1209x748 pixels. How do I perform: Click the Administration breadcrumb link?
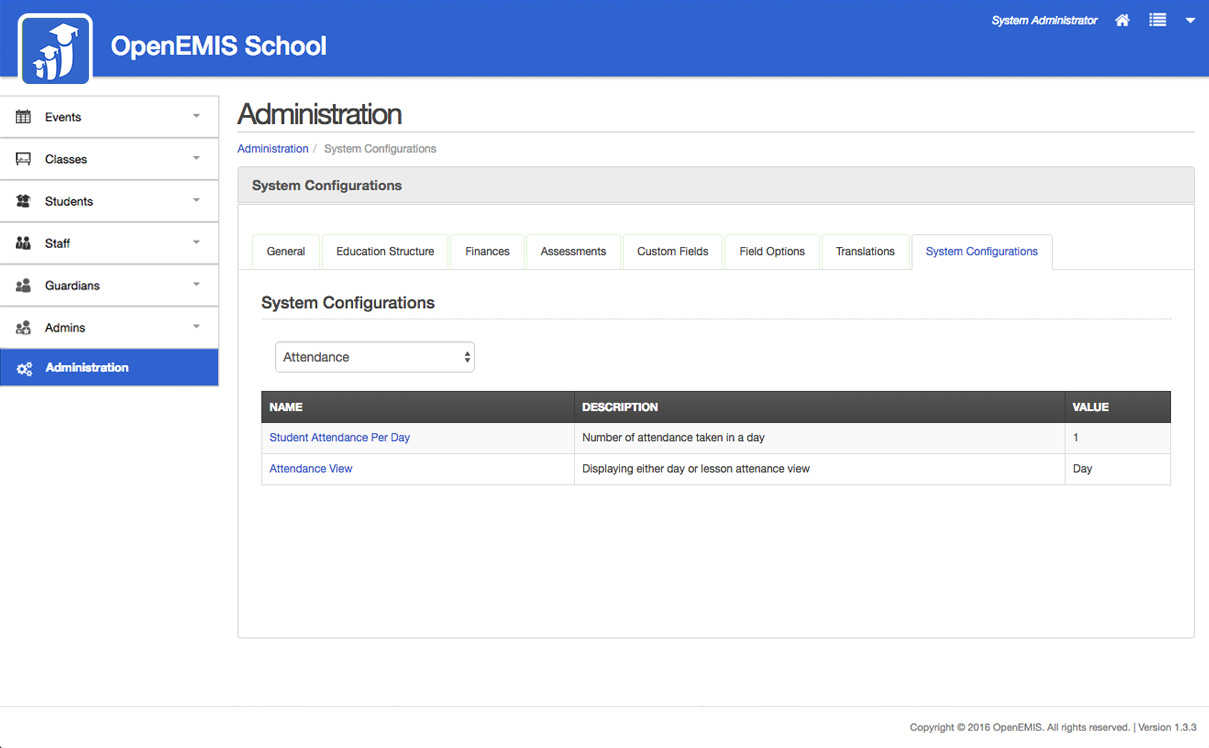[272, 148]
